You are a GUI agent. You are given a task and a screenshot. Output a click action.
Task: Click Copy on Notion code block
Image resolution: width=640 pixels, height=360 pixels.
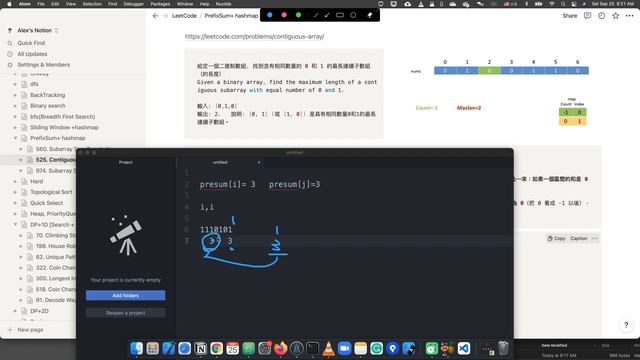(556, 238)
